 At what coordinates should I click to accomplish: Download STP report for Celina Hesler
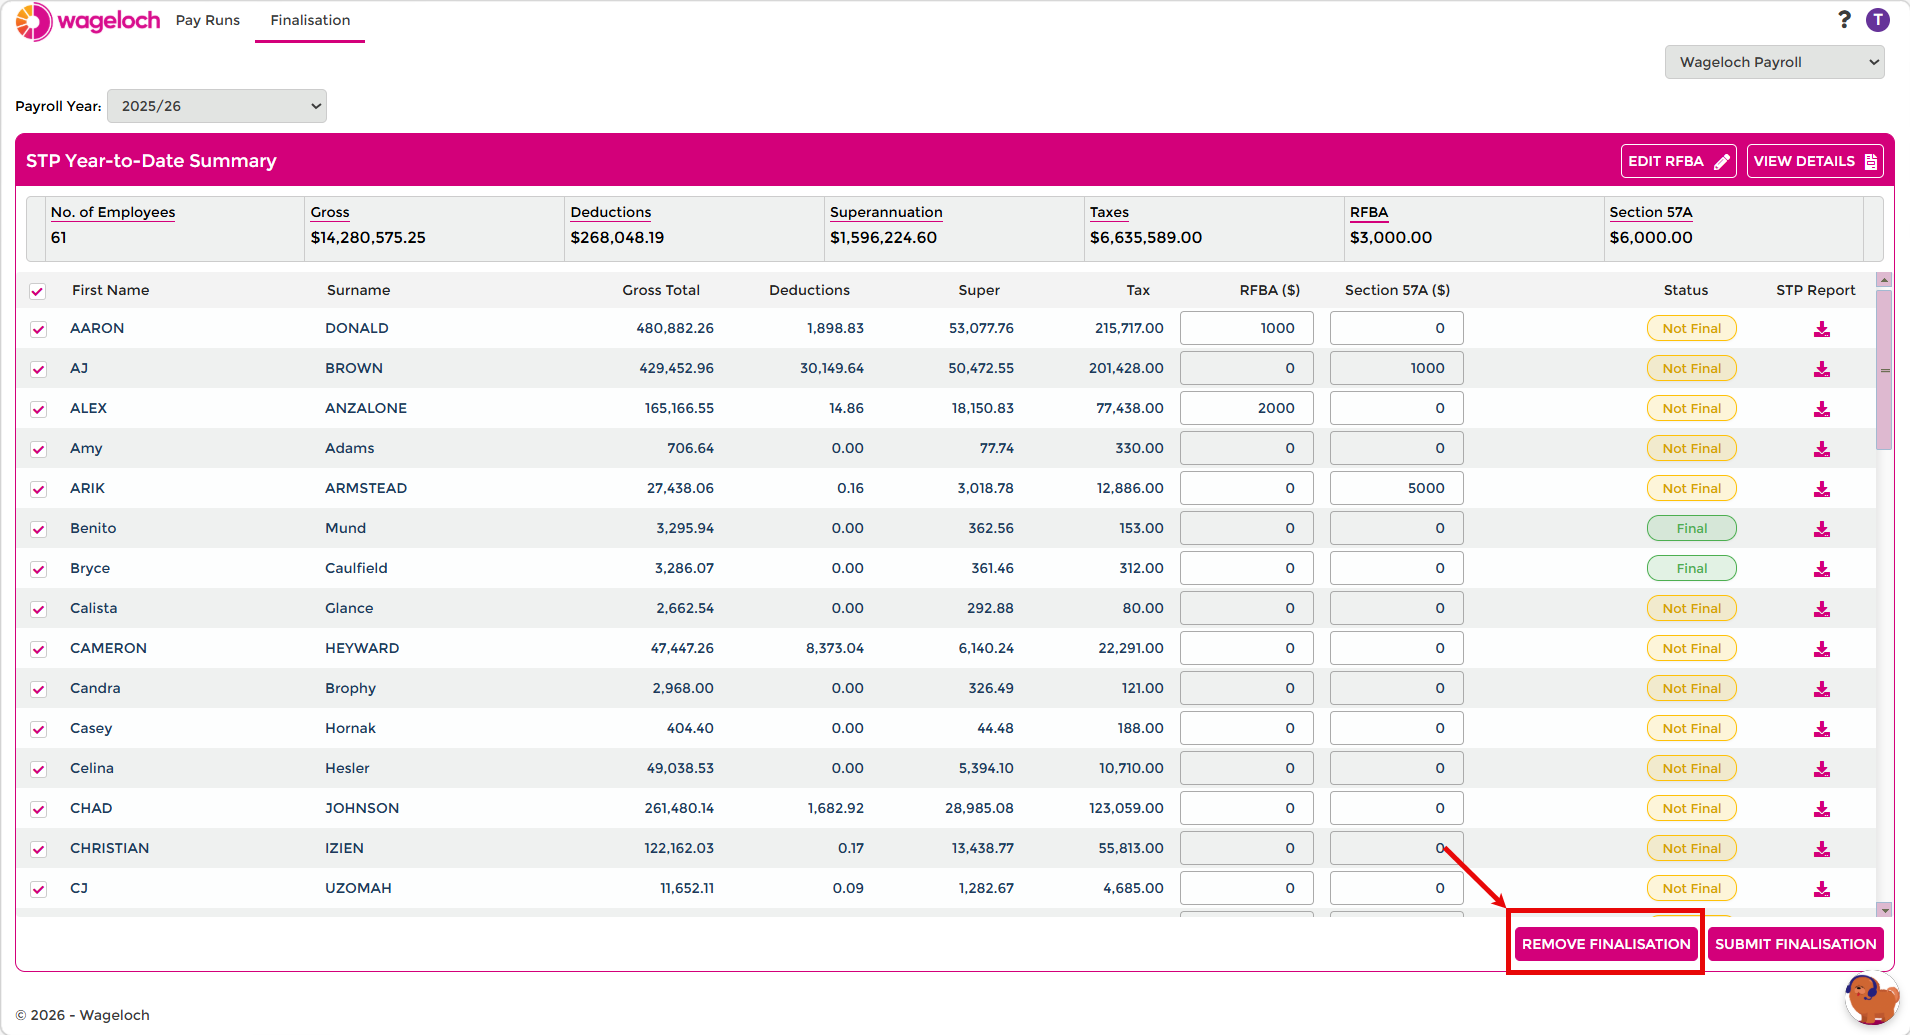click(x=1822, y=769)
